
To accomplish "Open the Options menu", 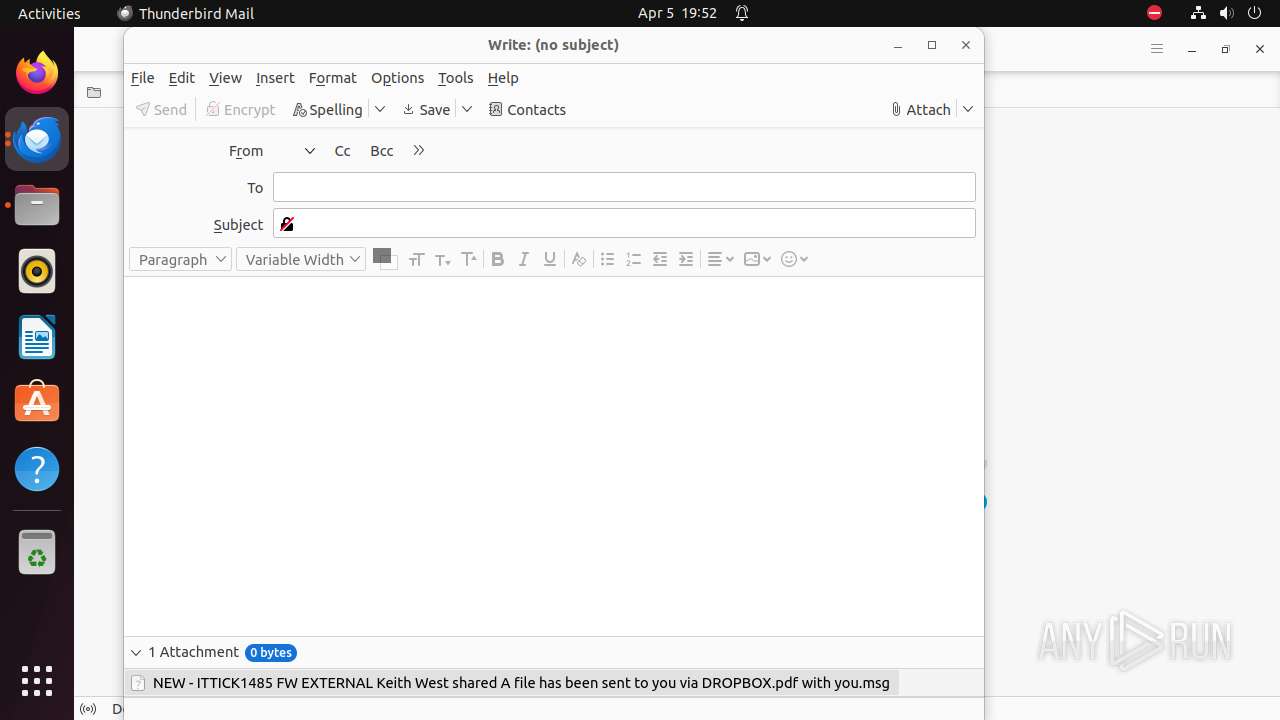I will [x=397, y=78].
